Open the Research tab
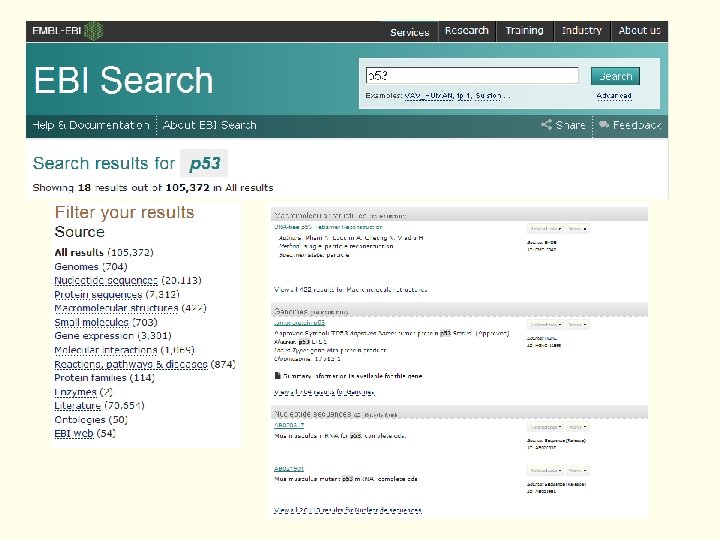Image resolution: width=720 pixels, height=540 pixels. [467, 31]
